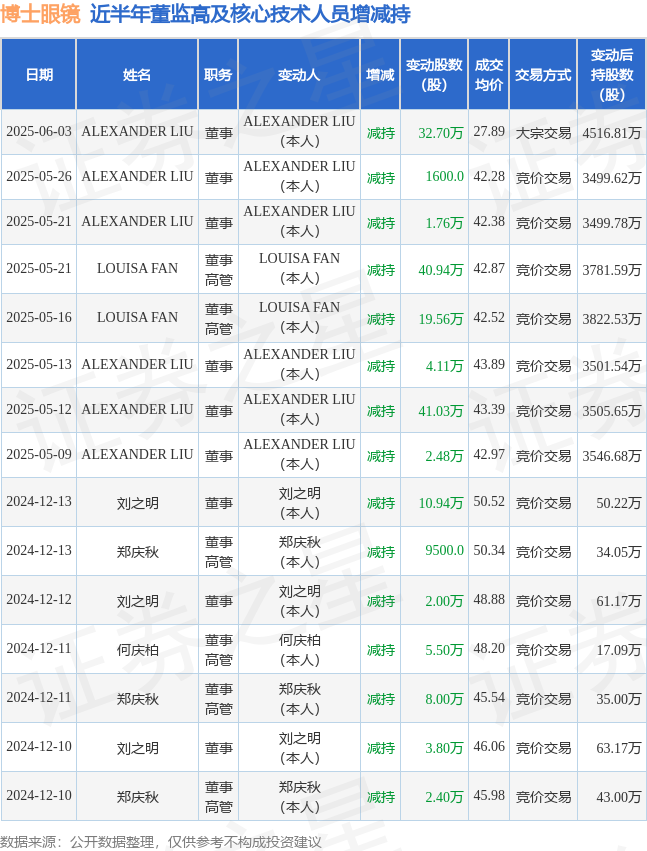Click the 50.34 average price cell
Viewport: 647px width, 851px height.
(x=489, y=551)
